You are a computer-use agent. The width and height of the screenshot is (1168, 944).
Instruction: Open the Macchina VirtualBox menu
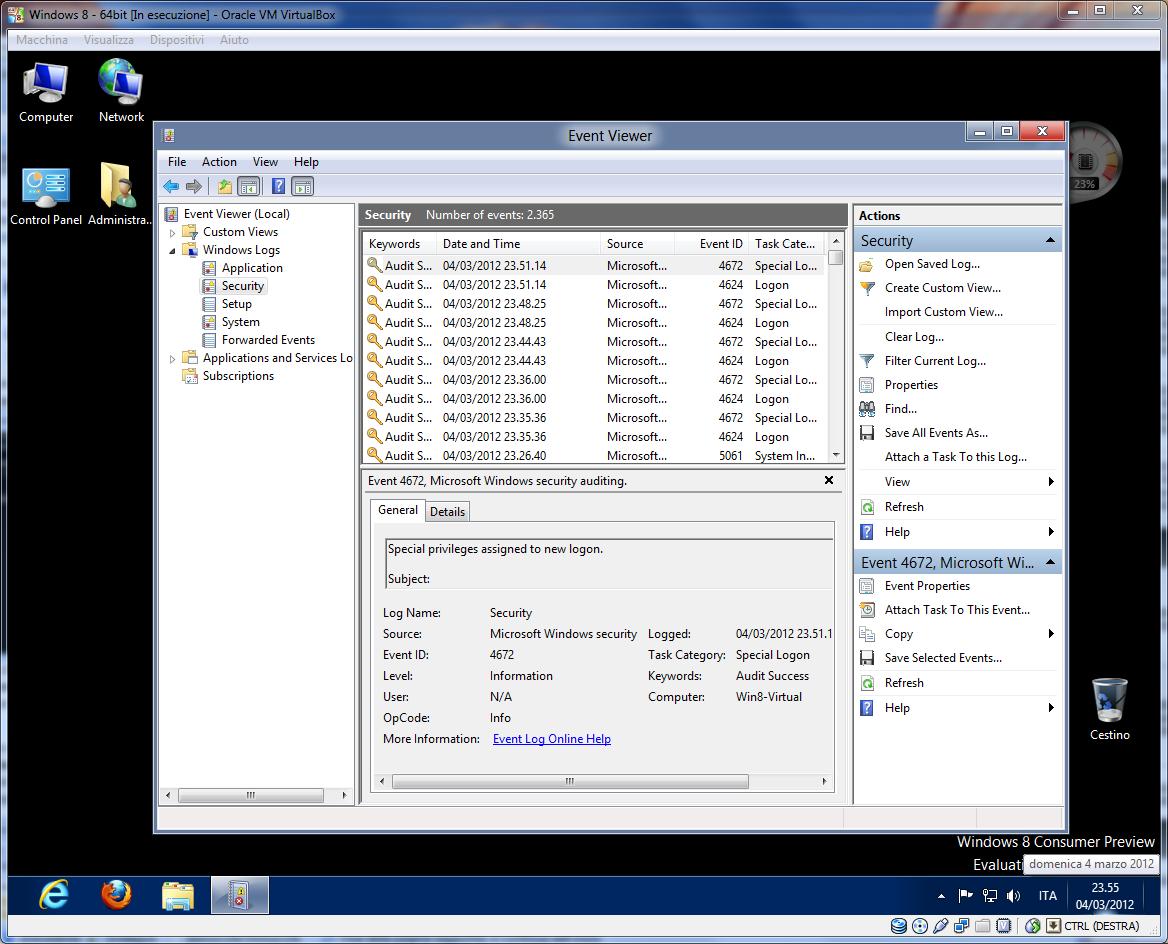click(x=42, y=39)
